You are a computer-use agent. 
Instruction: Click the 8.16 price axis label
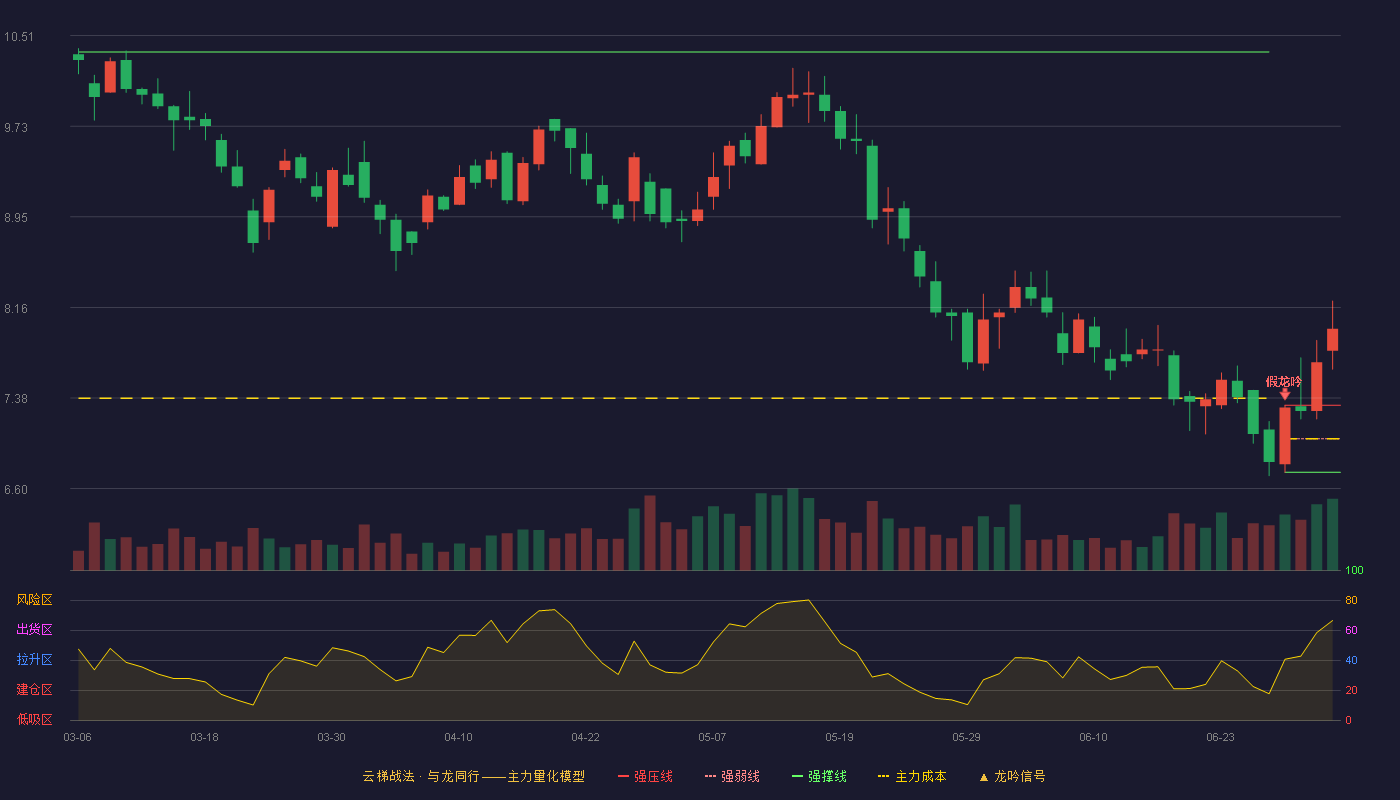[18, 308]
